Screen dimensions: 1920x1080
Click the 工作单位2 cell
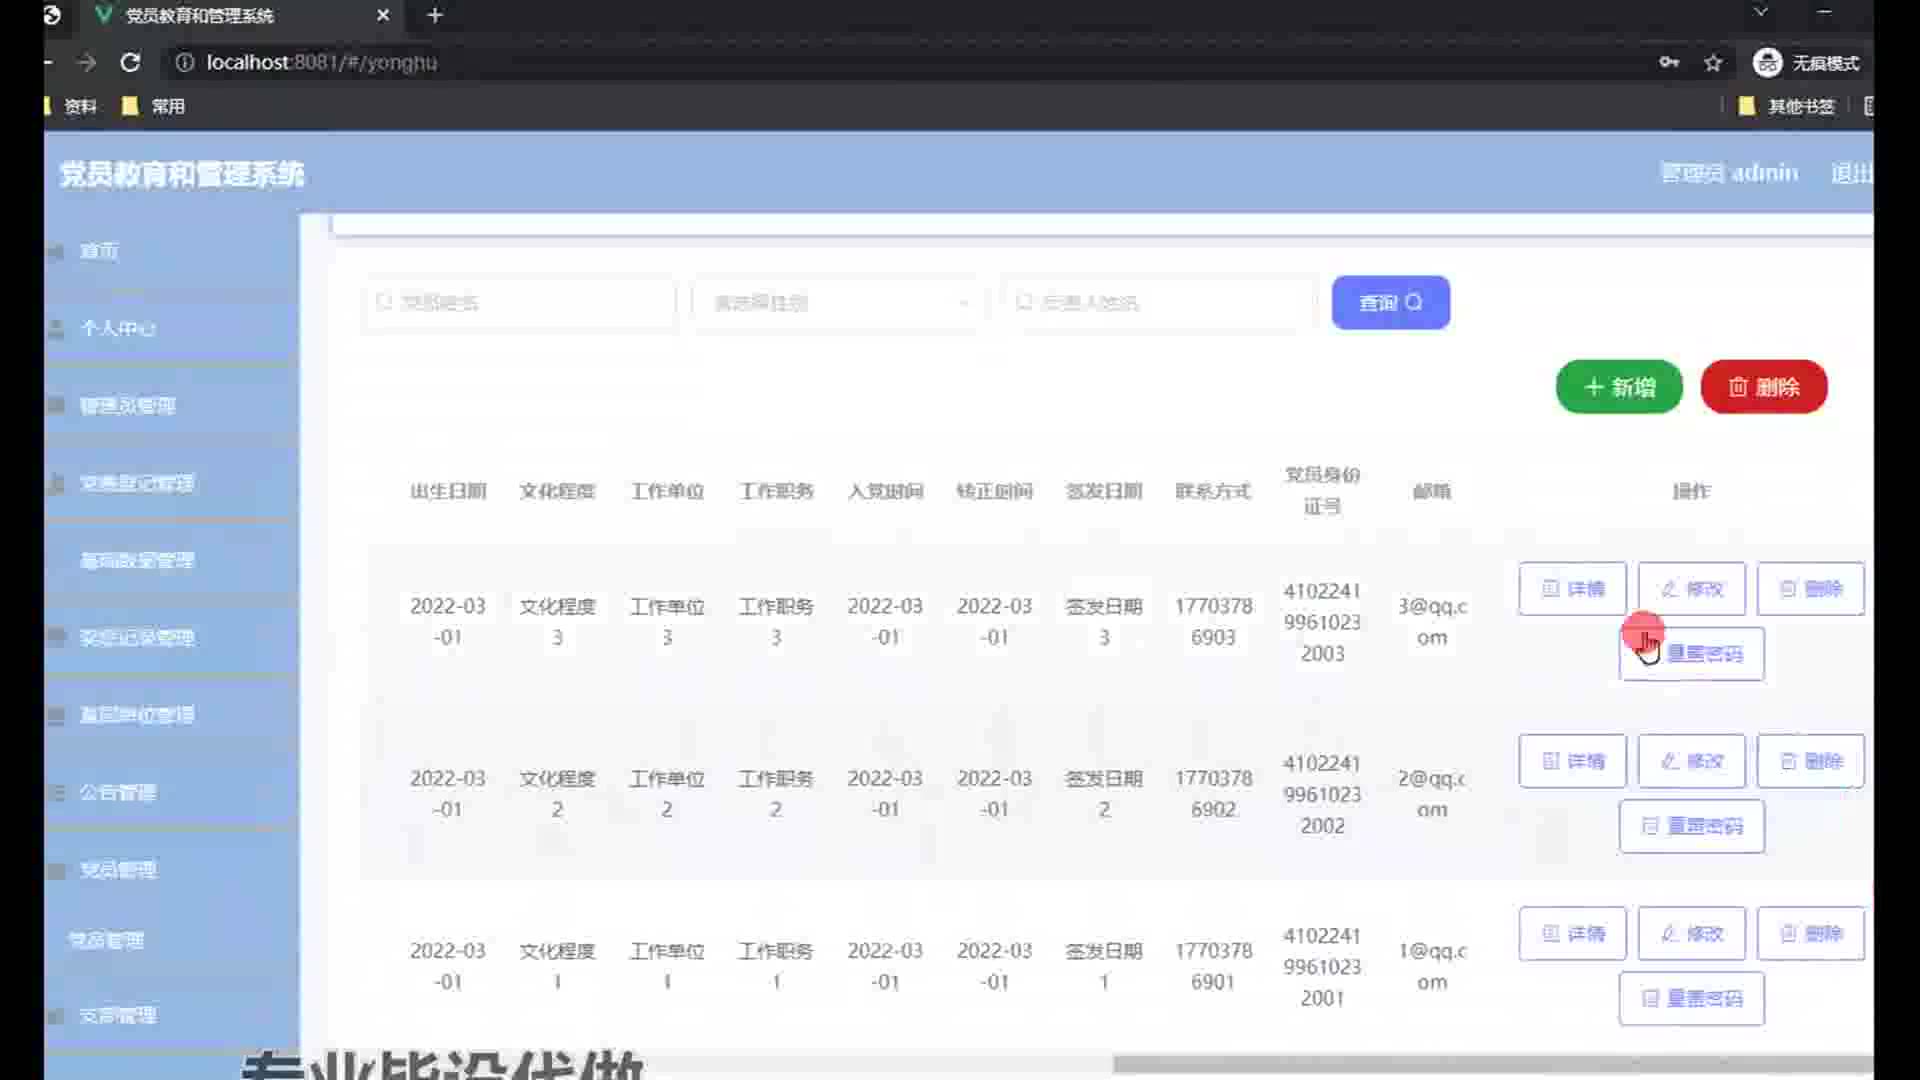point(667,794)
